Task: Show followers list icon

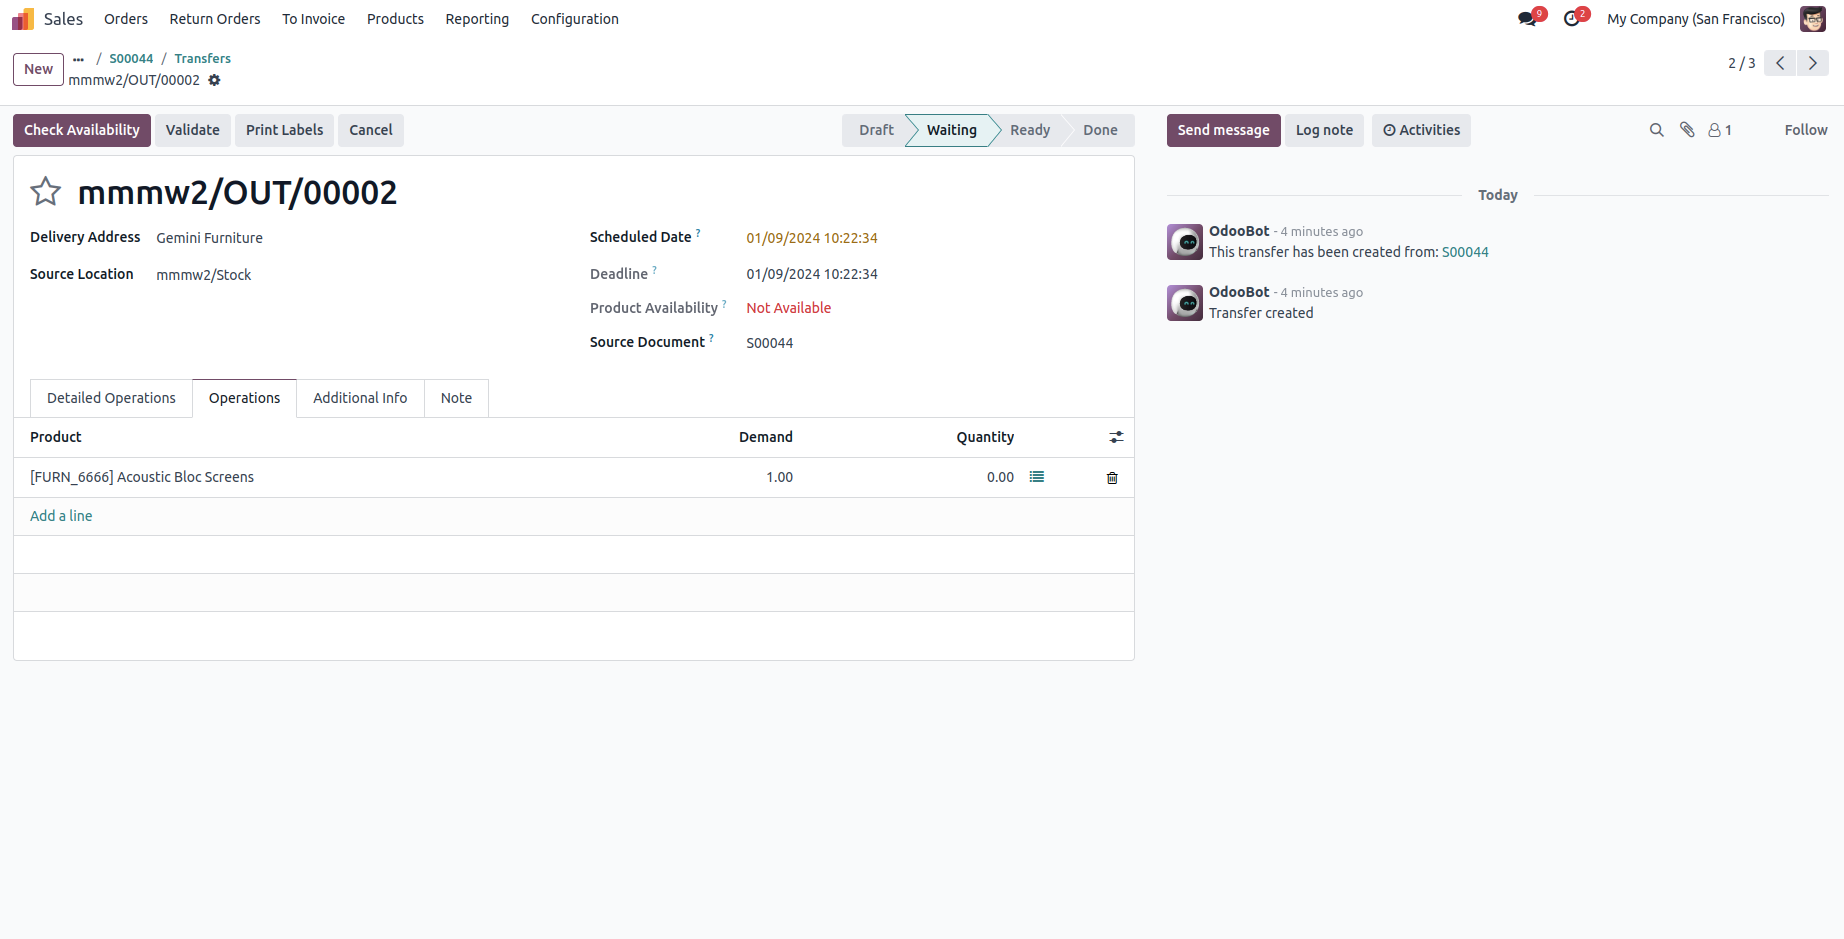Action: point(1720,130)
